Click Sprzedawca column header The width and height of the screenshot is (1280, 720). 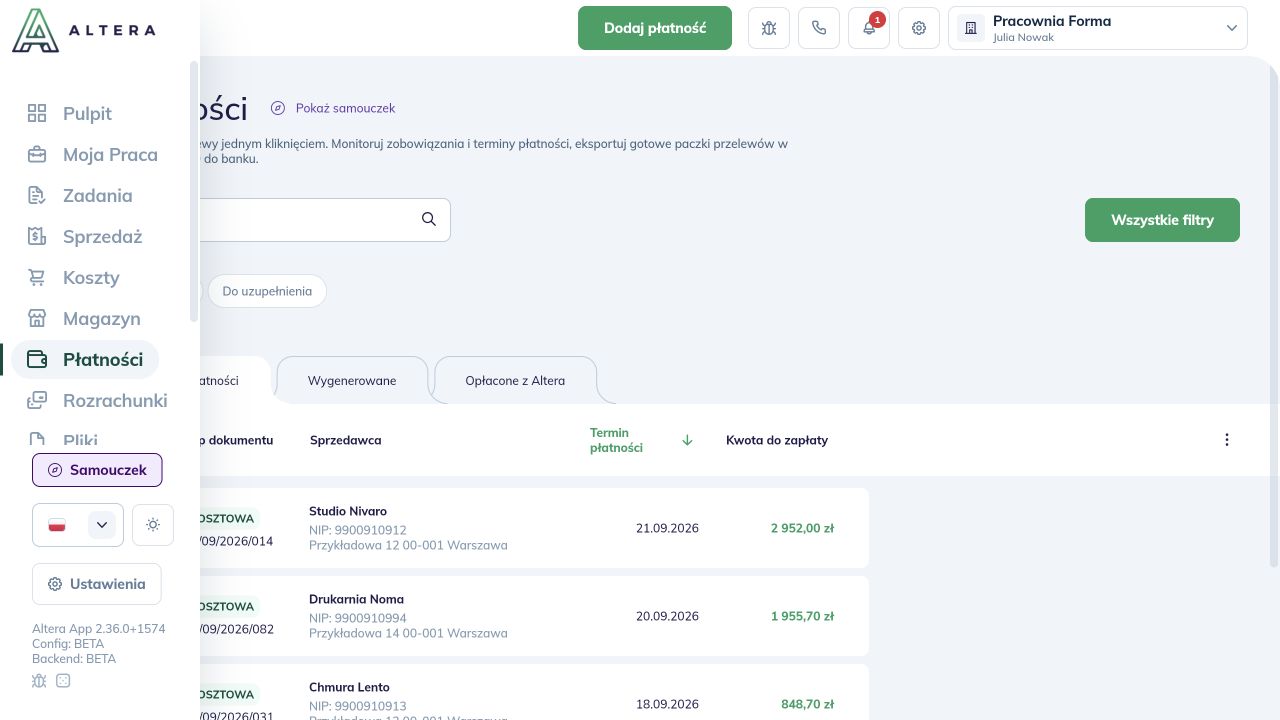click(345, 440)
